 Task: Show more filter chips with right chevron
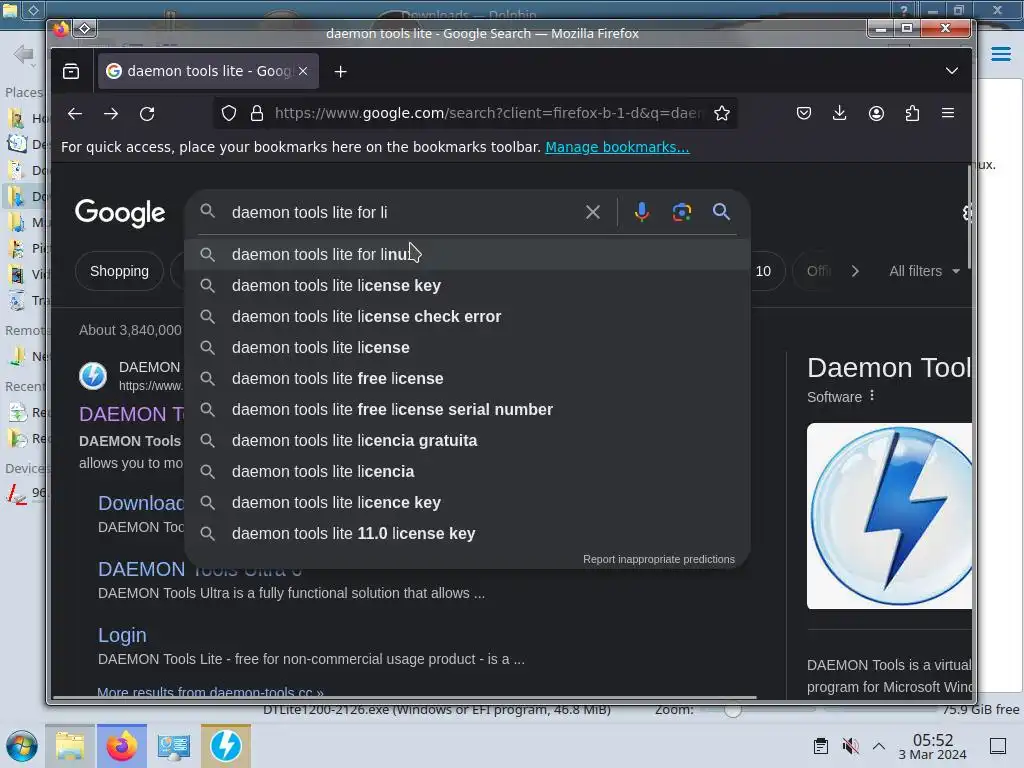coord(855,271)
